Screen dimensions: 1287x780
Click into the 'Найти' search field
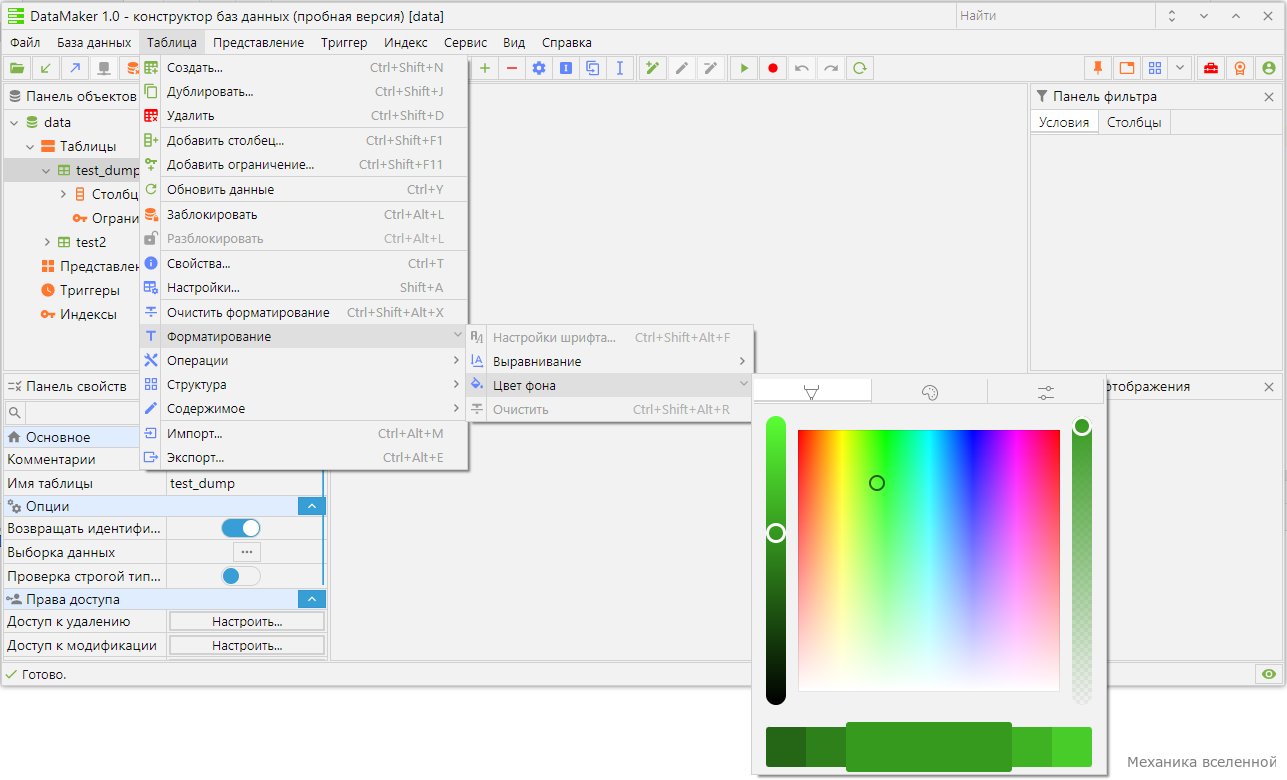[1054, 16]
